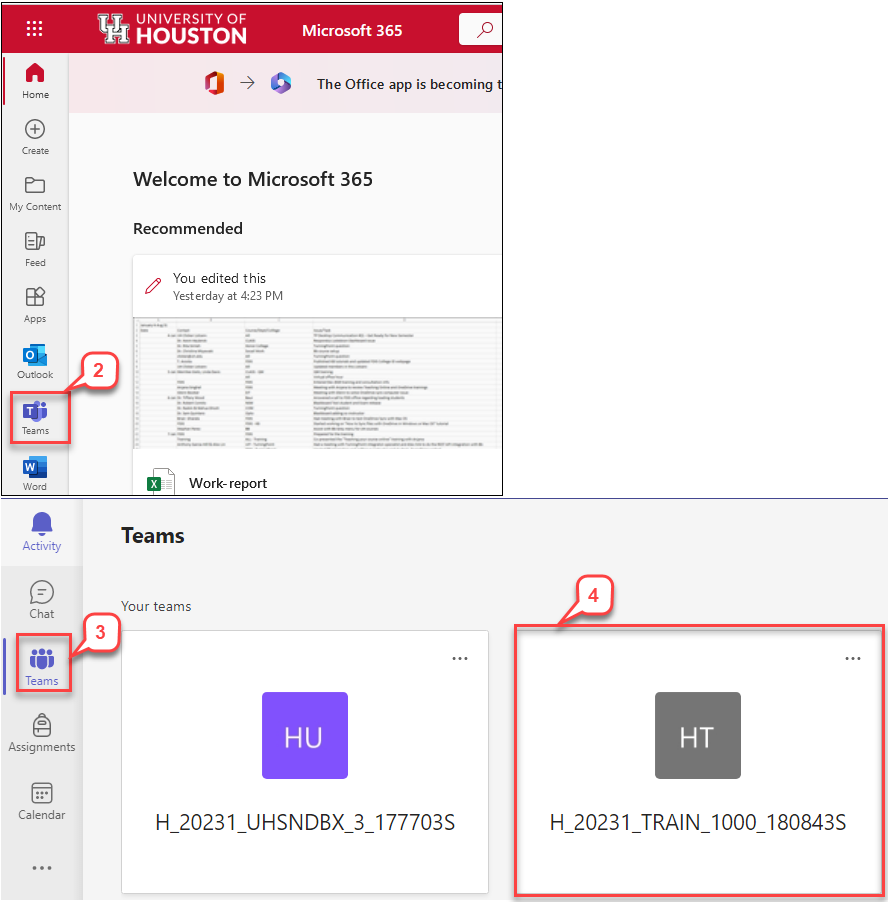
Task: Click 'You edited this' activity text
Action: (219, 278)
